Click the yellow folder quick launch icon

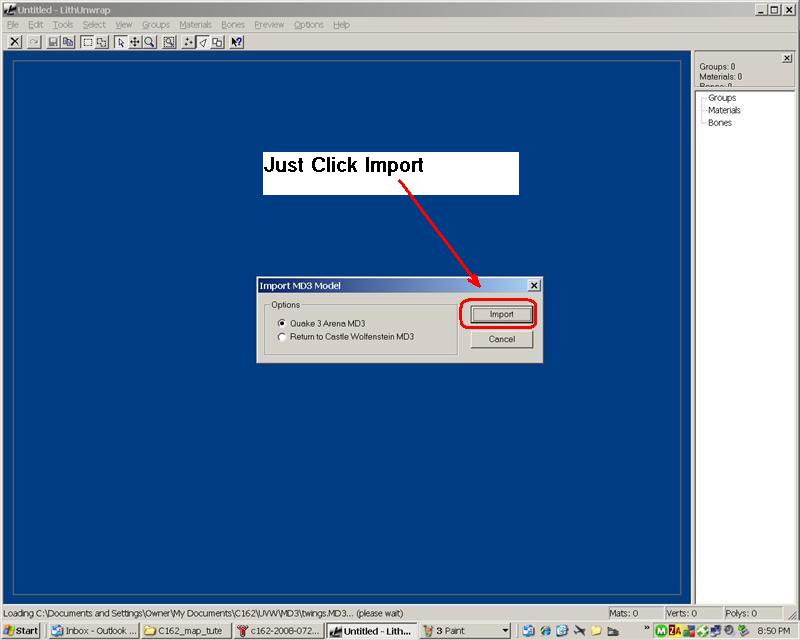point(596,631)
